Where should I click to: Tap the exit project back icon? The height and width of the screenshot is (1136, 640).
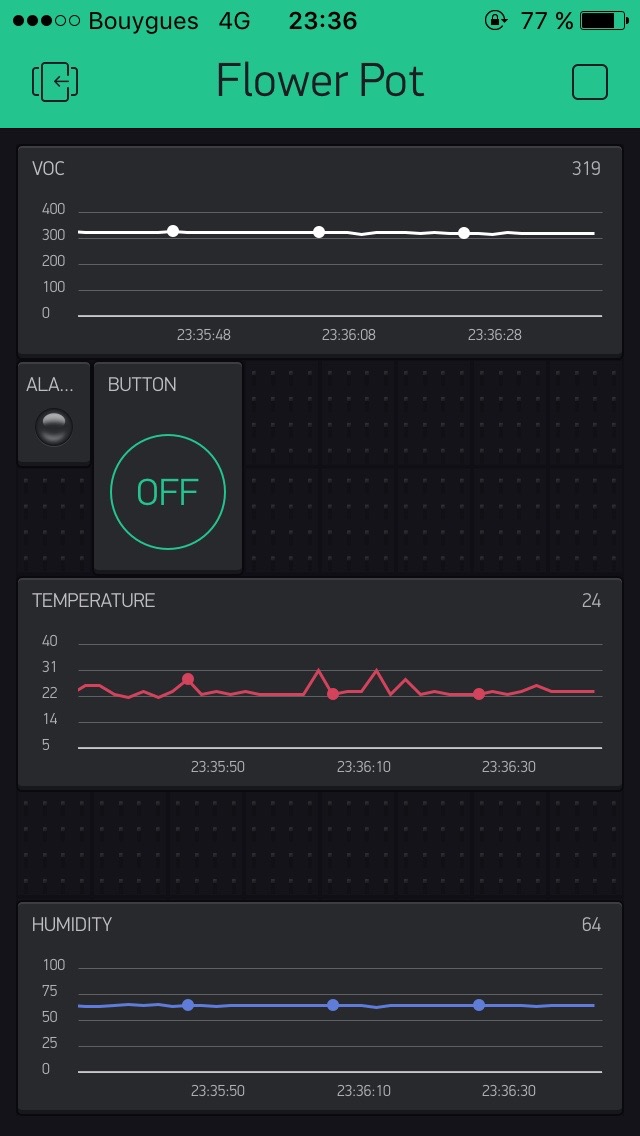click(56, 82)
